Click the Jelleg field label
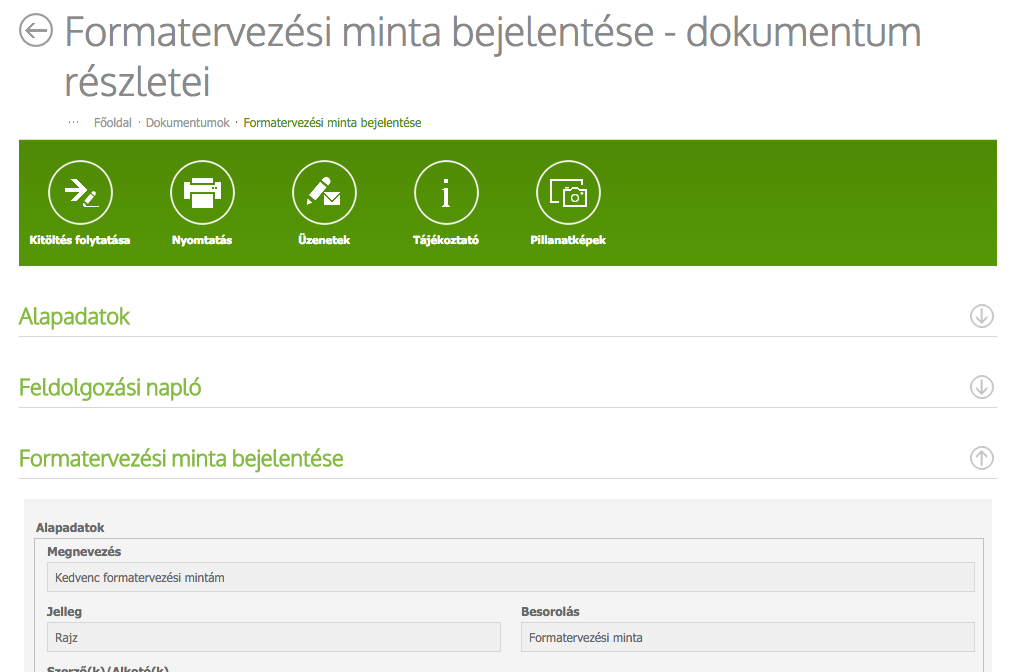 click(x=64, y=612)
